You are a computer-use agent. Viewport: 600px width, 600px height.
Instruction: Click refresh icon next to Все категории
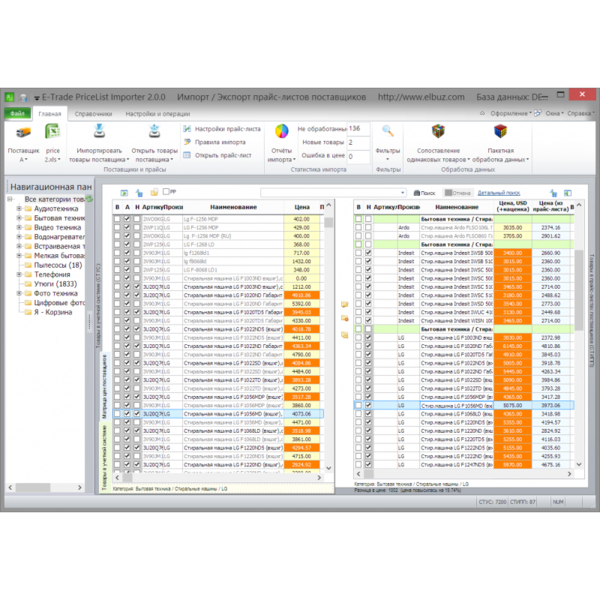tap(89, 199)
